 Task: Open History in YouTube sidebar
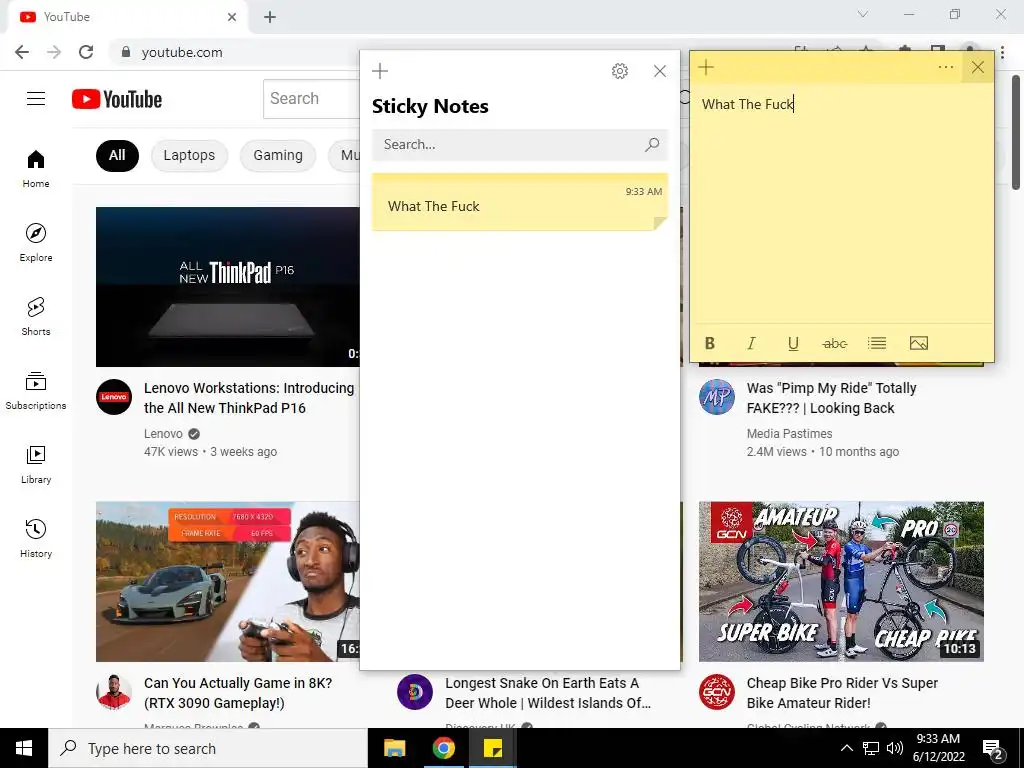[36, 538]
